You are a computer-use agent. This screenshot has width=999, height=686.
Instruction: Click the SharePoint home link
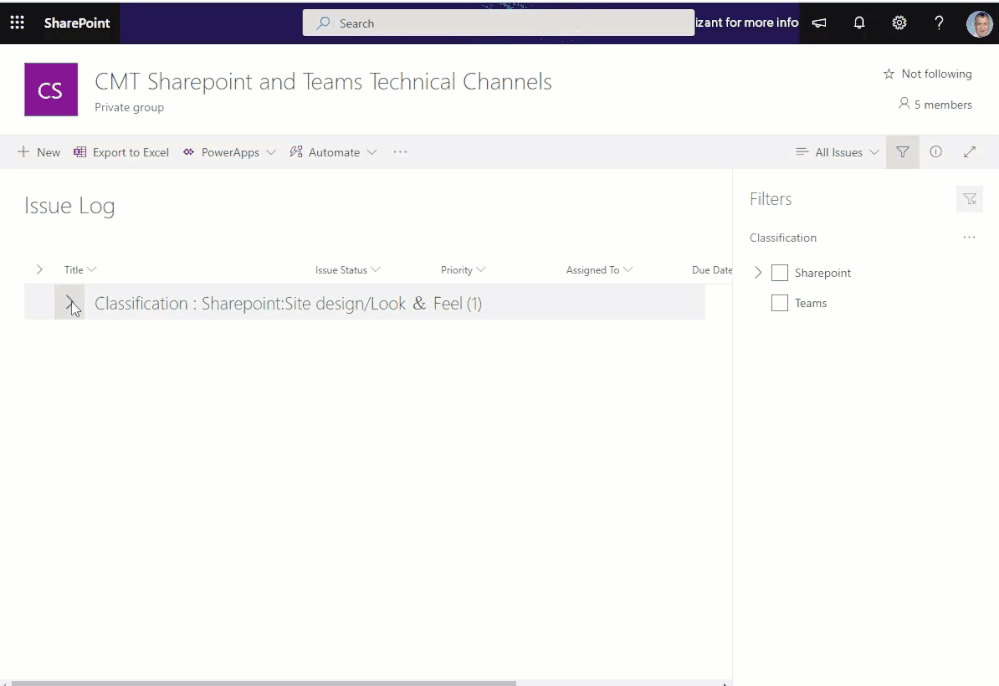coord(77,23)
